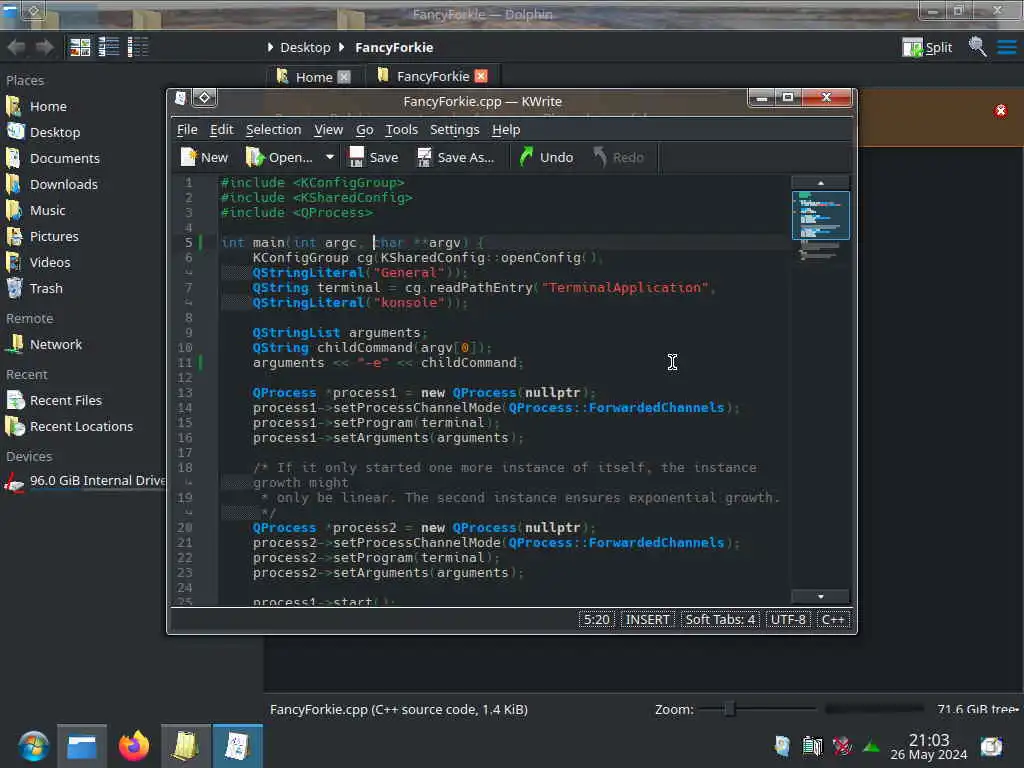Click the scrollbar up arrow in KWrite

click(x=820, y=183)
